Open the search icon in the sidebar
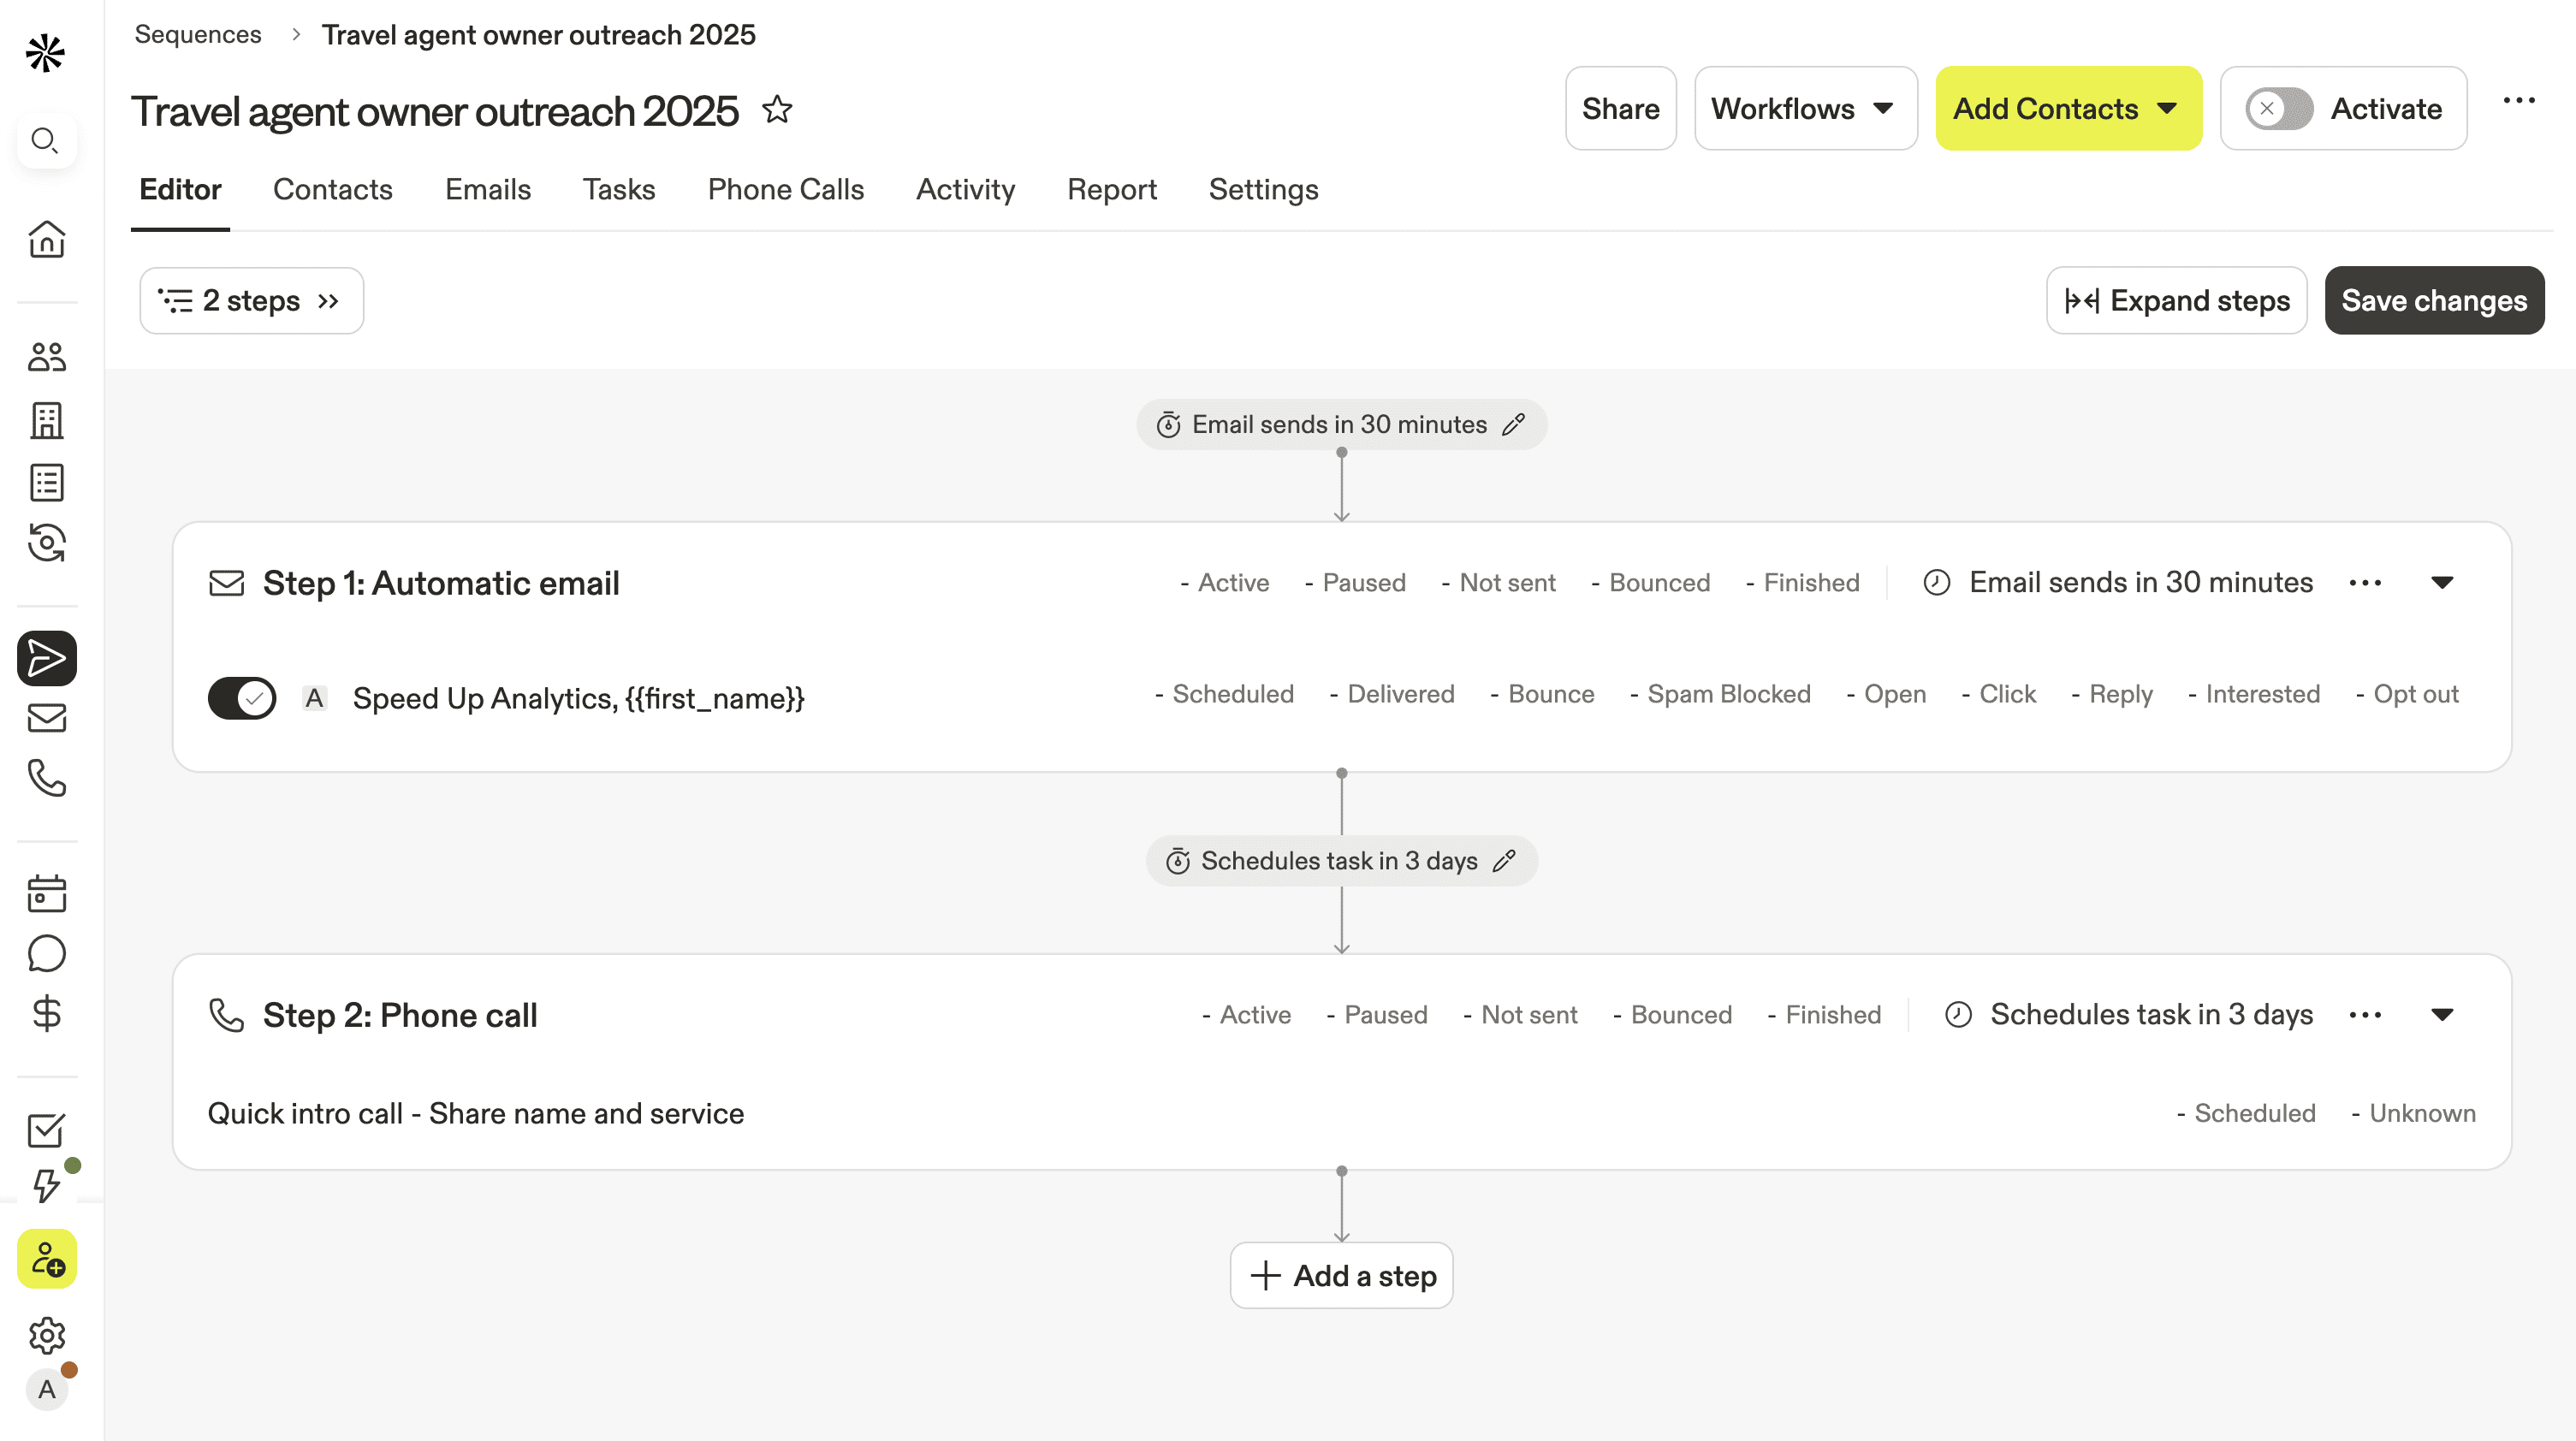This screenshot has width=2576, height=1441. [46, 140]
